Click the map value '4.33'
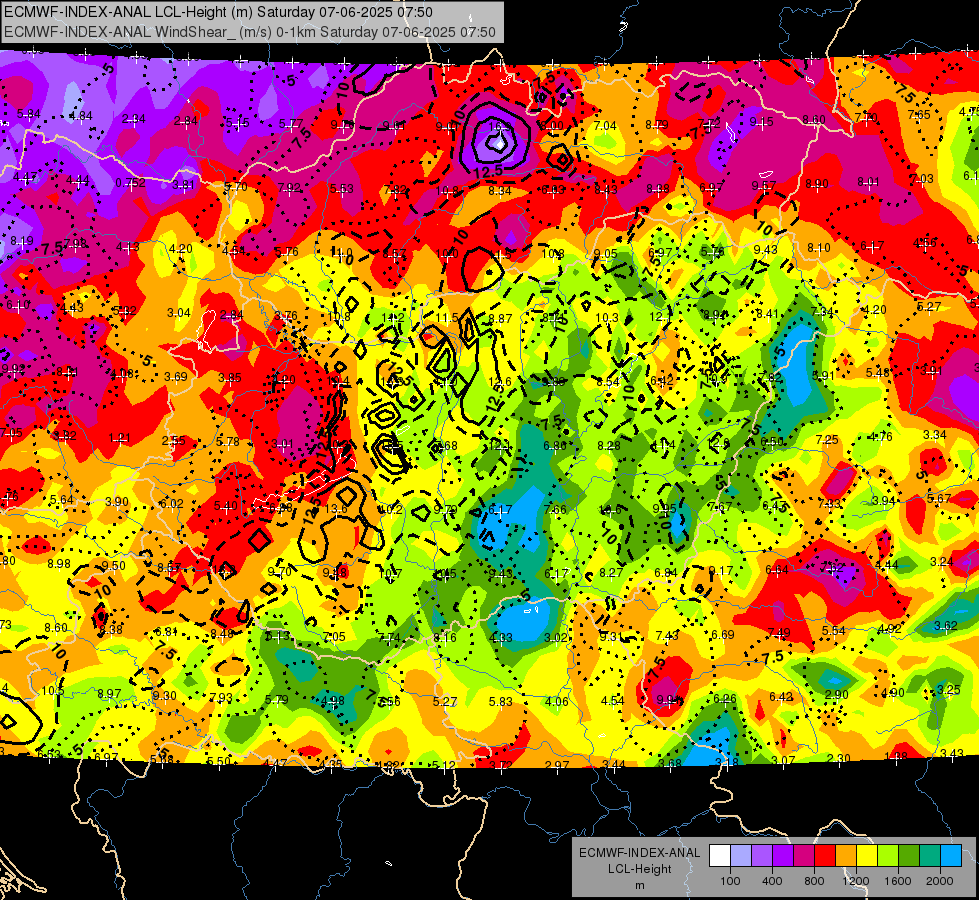Viewport: 979px width, 900px height. click(x=500, y=638)
